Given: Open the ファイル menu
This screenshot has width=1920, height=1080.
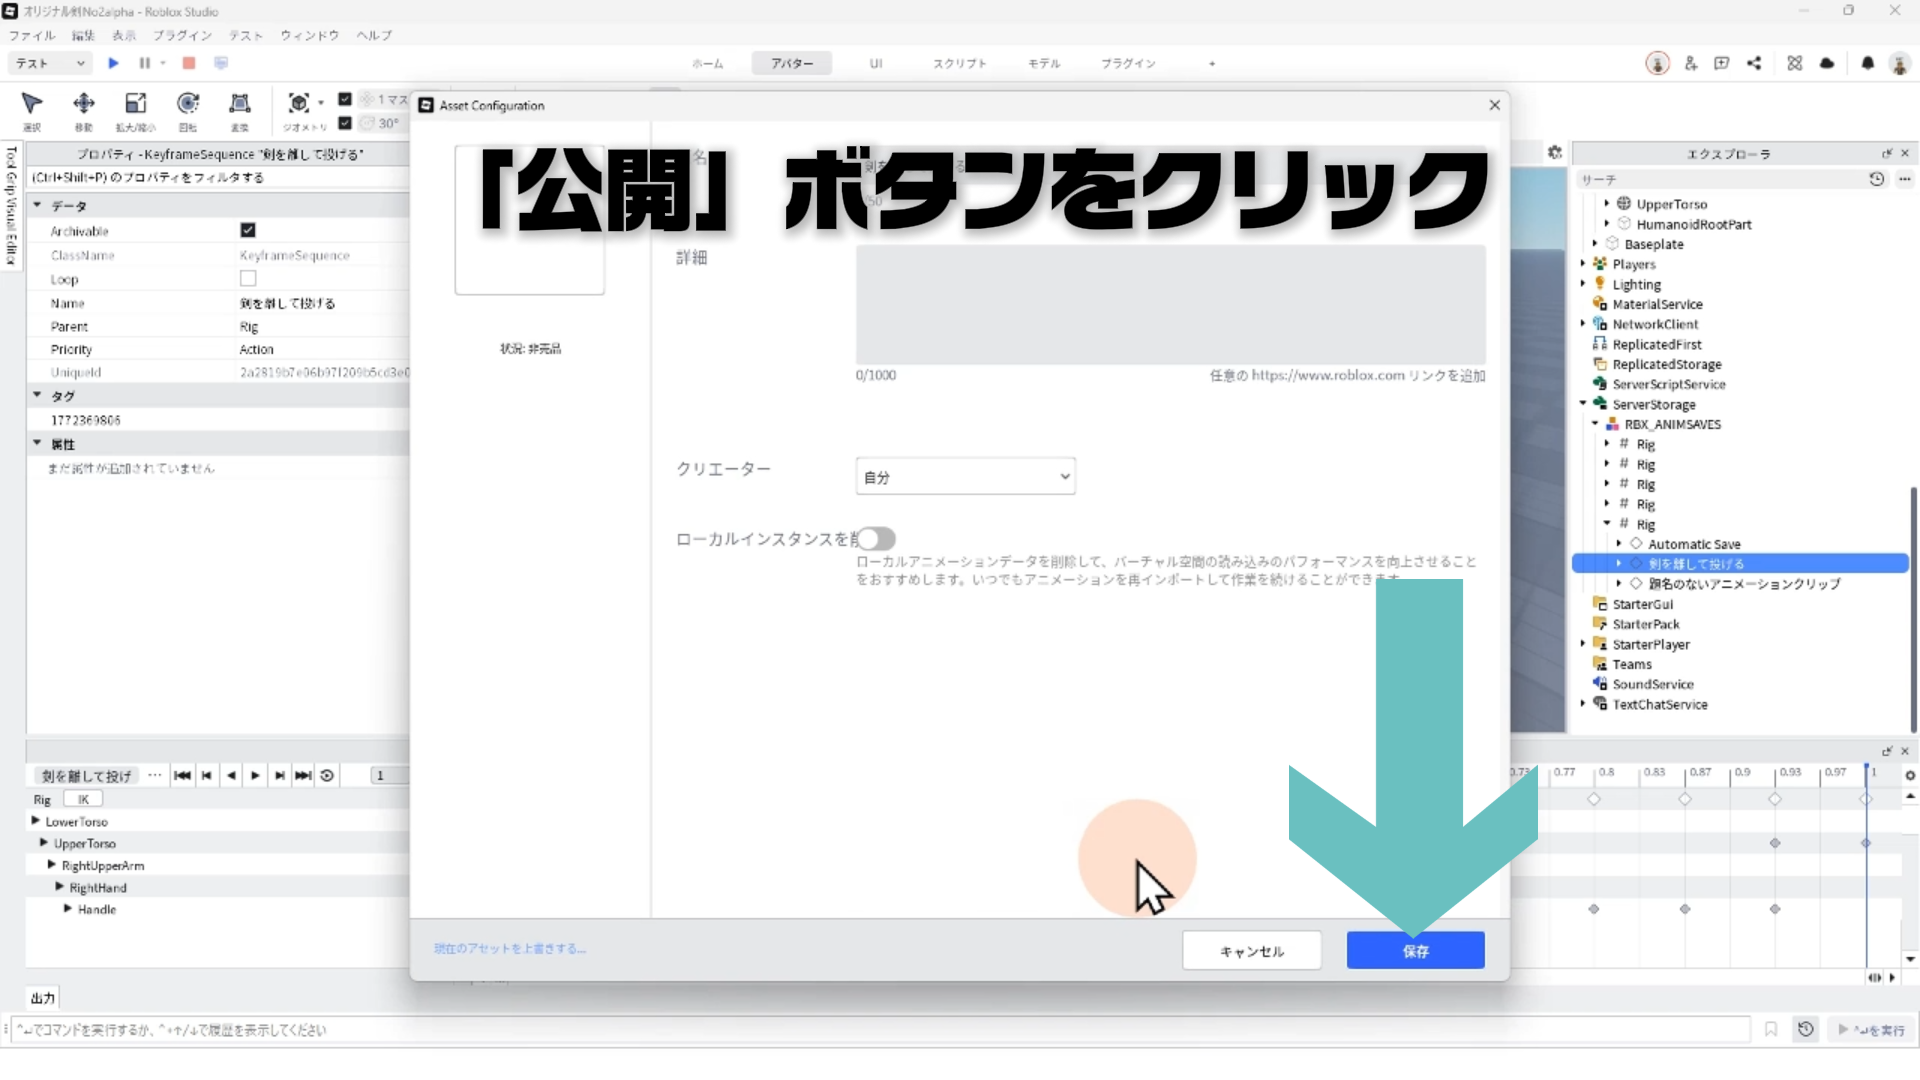Looking at the screenshot, I should pyautogui.click(x=32, y=35).
